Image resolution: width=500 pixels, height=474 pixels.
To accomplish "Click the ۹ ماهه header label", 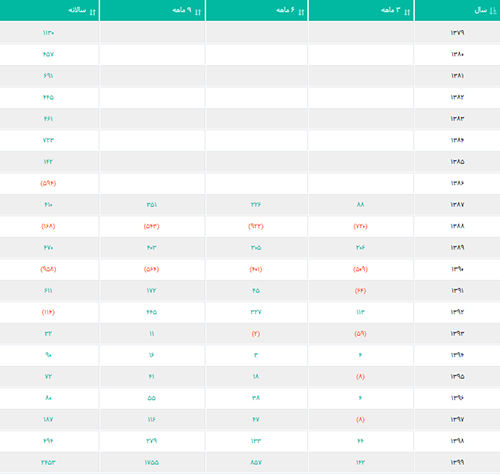I will (x=182, y=10).
